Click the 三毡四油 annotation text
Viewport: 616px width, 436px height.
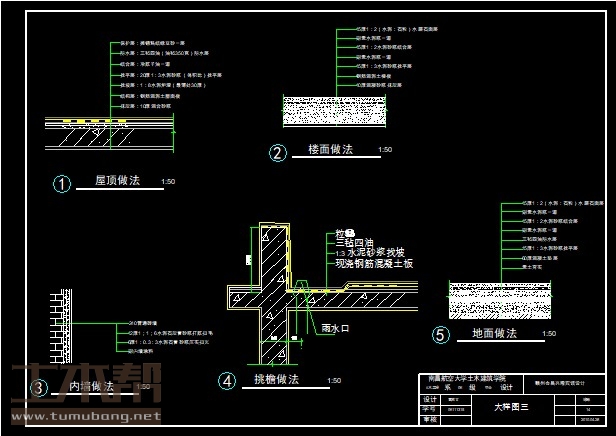[x=352, y=242]
